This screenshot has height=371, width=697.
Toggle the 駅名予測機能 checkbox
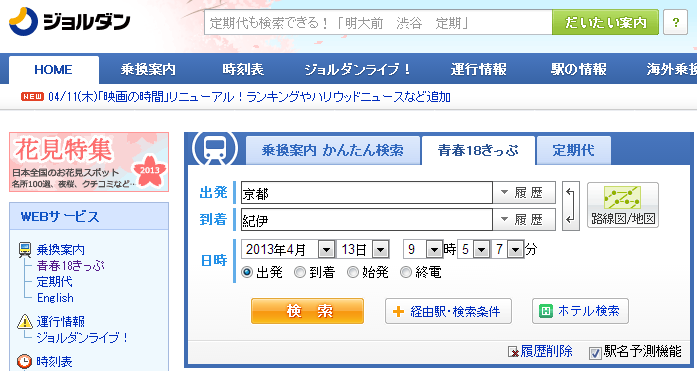click(595, 353)
